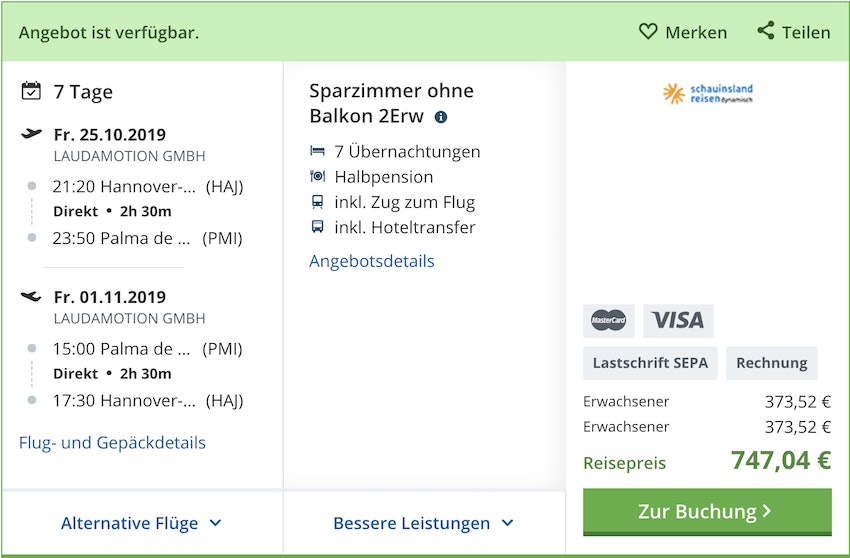Click the bed icon for 7 Übernachtungen
The height and width of the screenshot is (558, 850).
pyautogui.click(x=318, y=152)
